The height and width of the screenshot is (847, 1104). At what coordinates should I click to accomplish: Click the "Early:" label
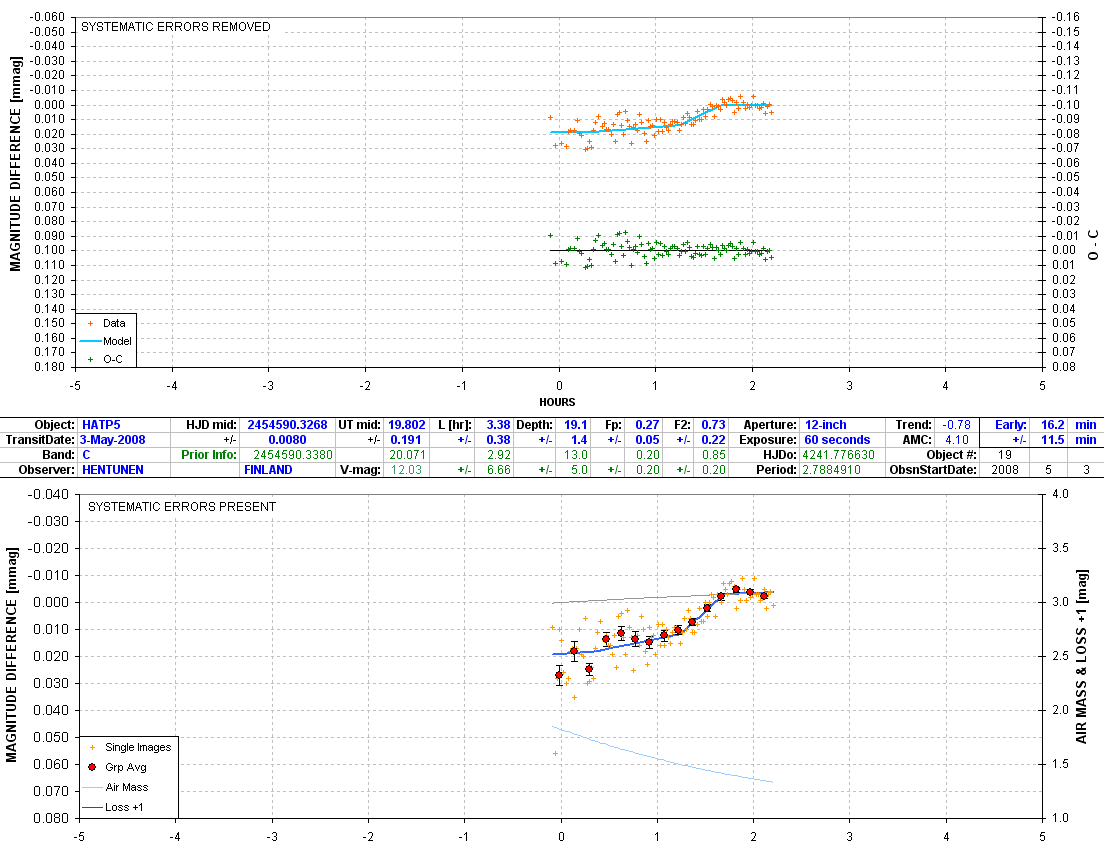point(1011,425)
